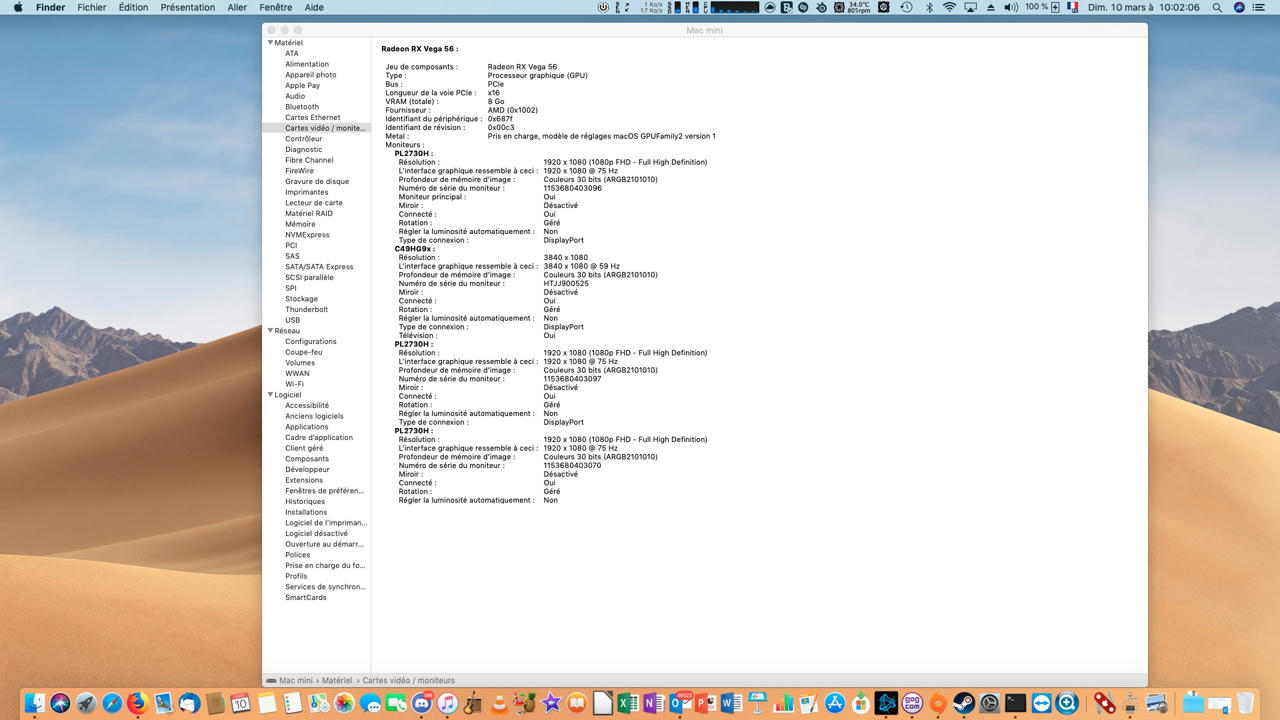Screen dimensions: 1280x720
Task: Open Messages bubble icon in Dock
Action: [370, 703]
